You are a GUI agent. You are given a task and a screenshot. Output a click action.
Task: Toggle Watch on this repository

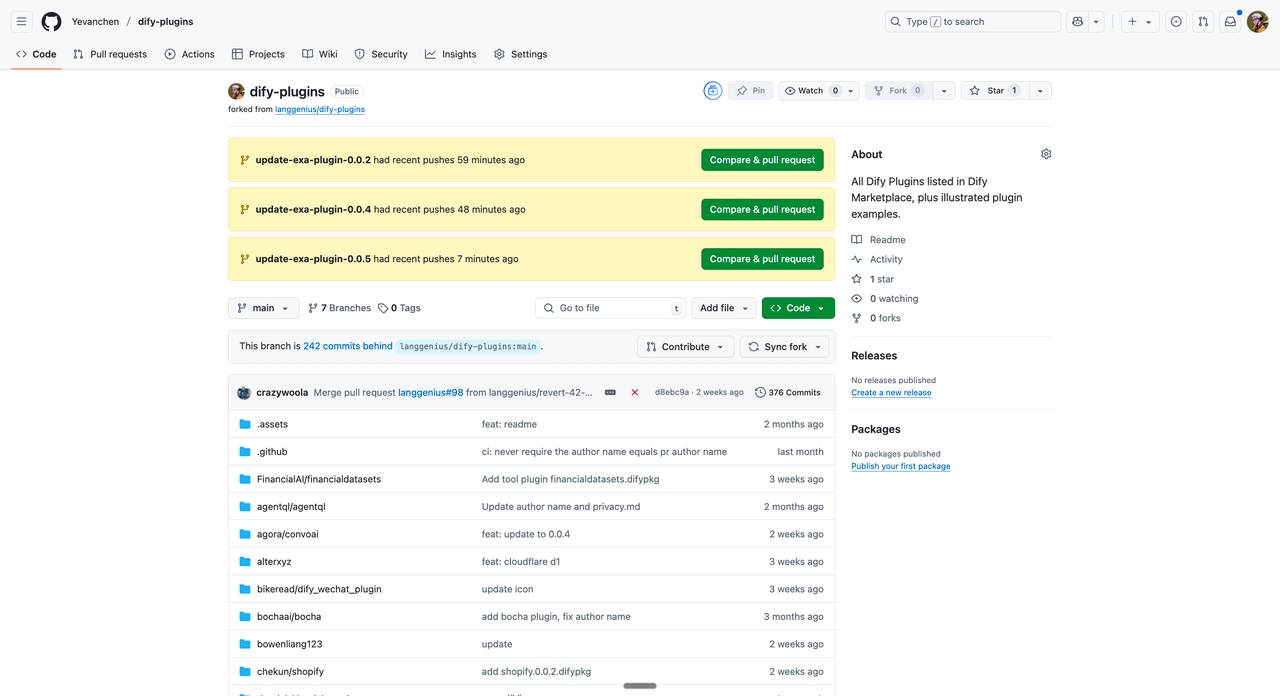[x=811, y=91]
